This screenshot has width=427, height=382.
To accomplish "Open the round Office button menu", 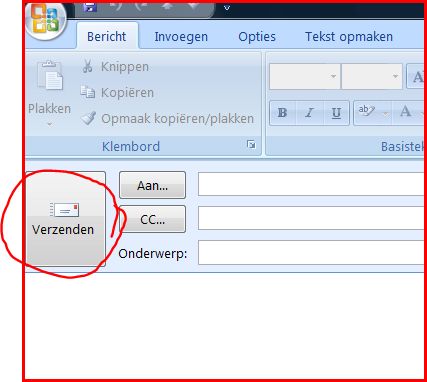I will pyautogui.click(x=46, y=21).
